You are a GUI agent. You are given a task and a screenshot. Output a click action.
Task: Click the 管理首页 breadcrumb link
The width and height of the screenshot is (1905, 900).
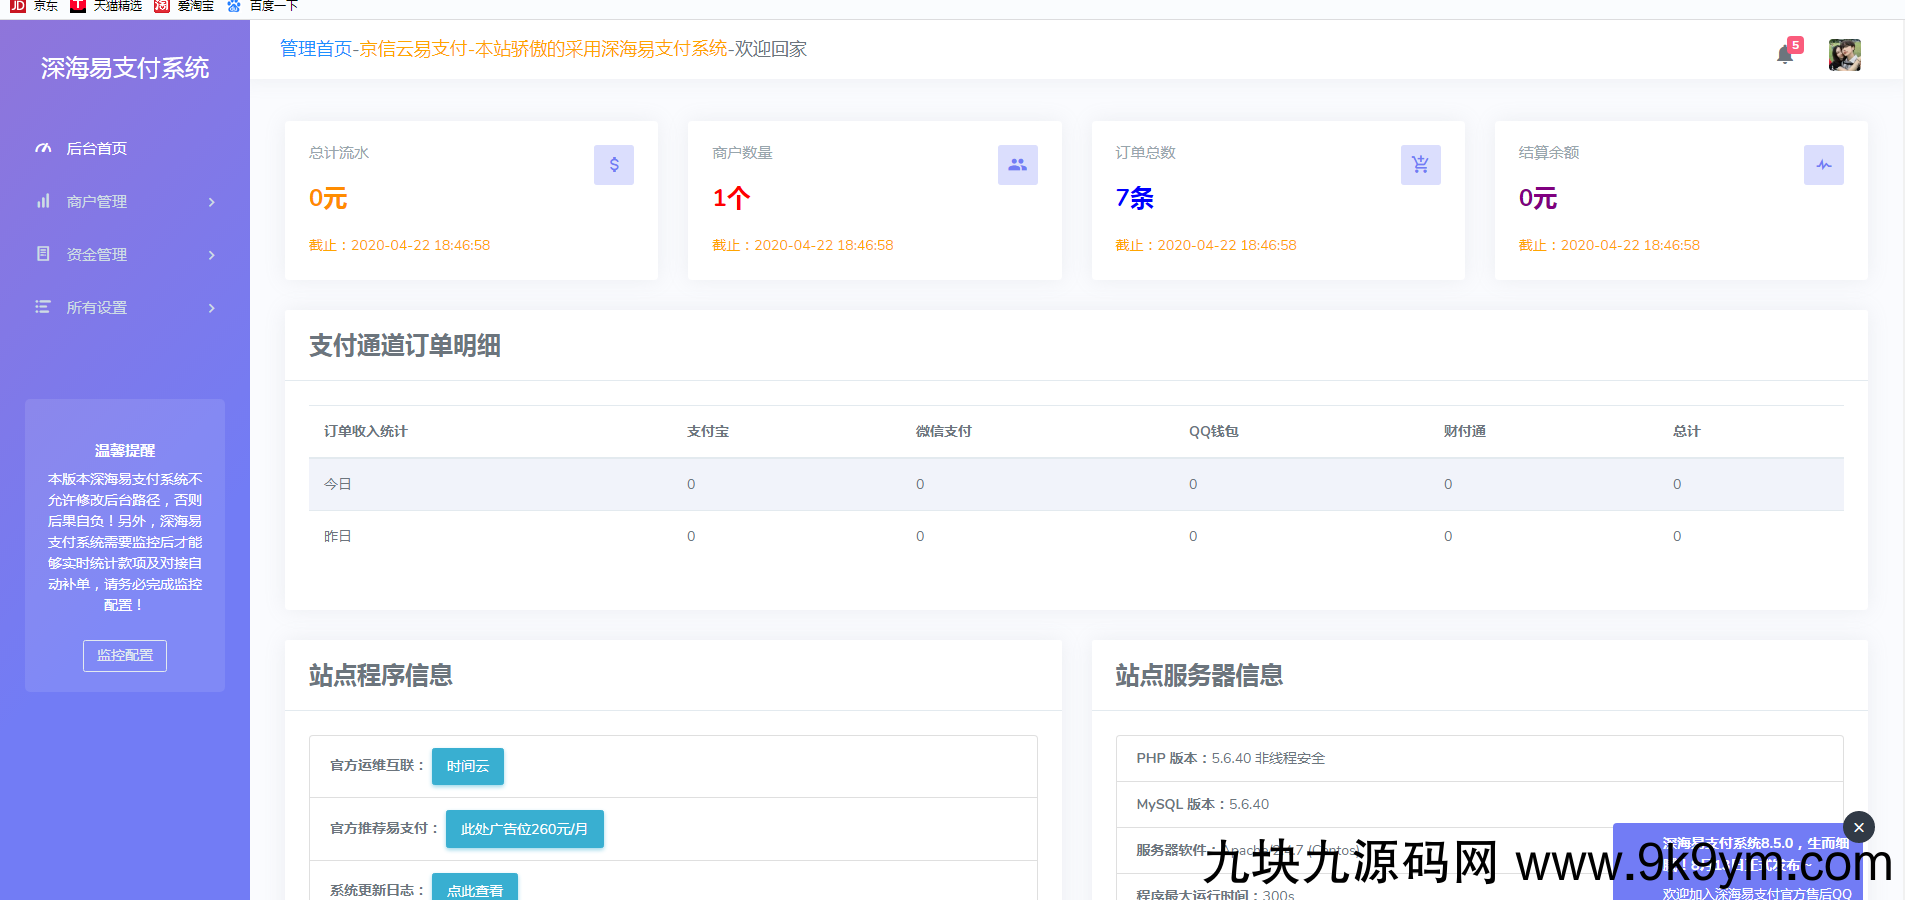point(316,49)
